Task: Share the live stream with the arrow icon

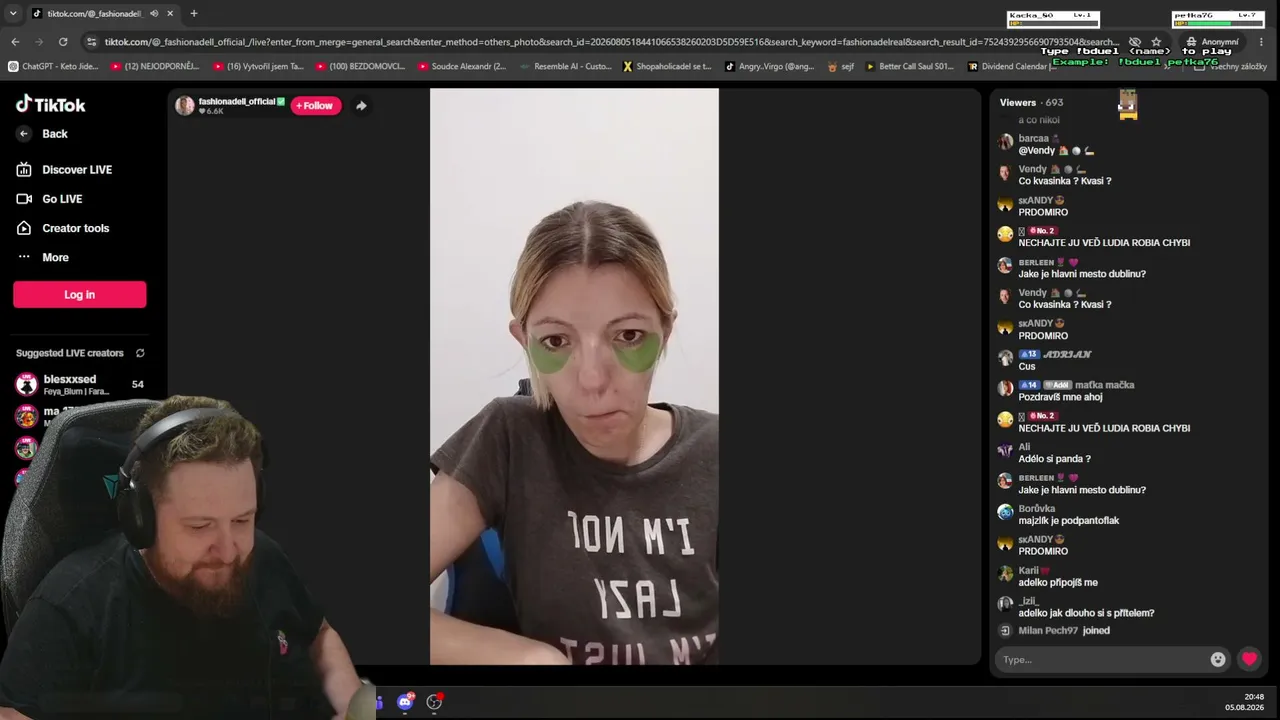Action: (x=361, y=106)
